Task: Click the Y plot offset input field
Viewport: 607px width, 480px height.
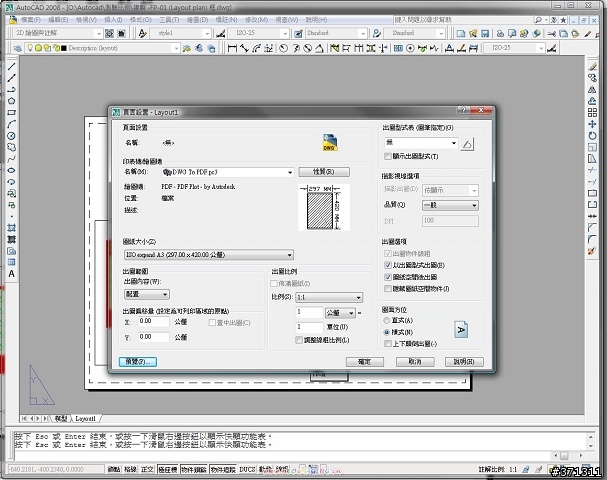Action: click(154, 337)
